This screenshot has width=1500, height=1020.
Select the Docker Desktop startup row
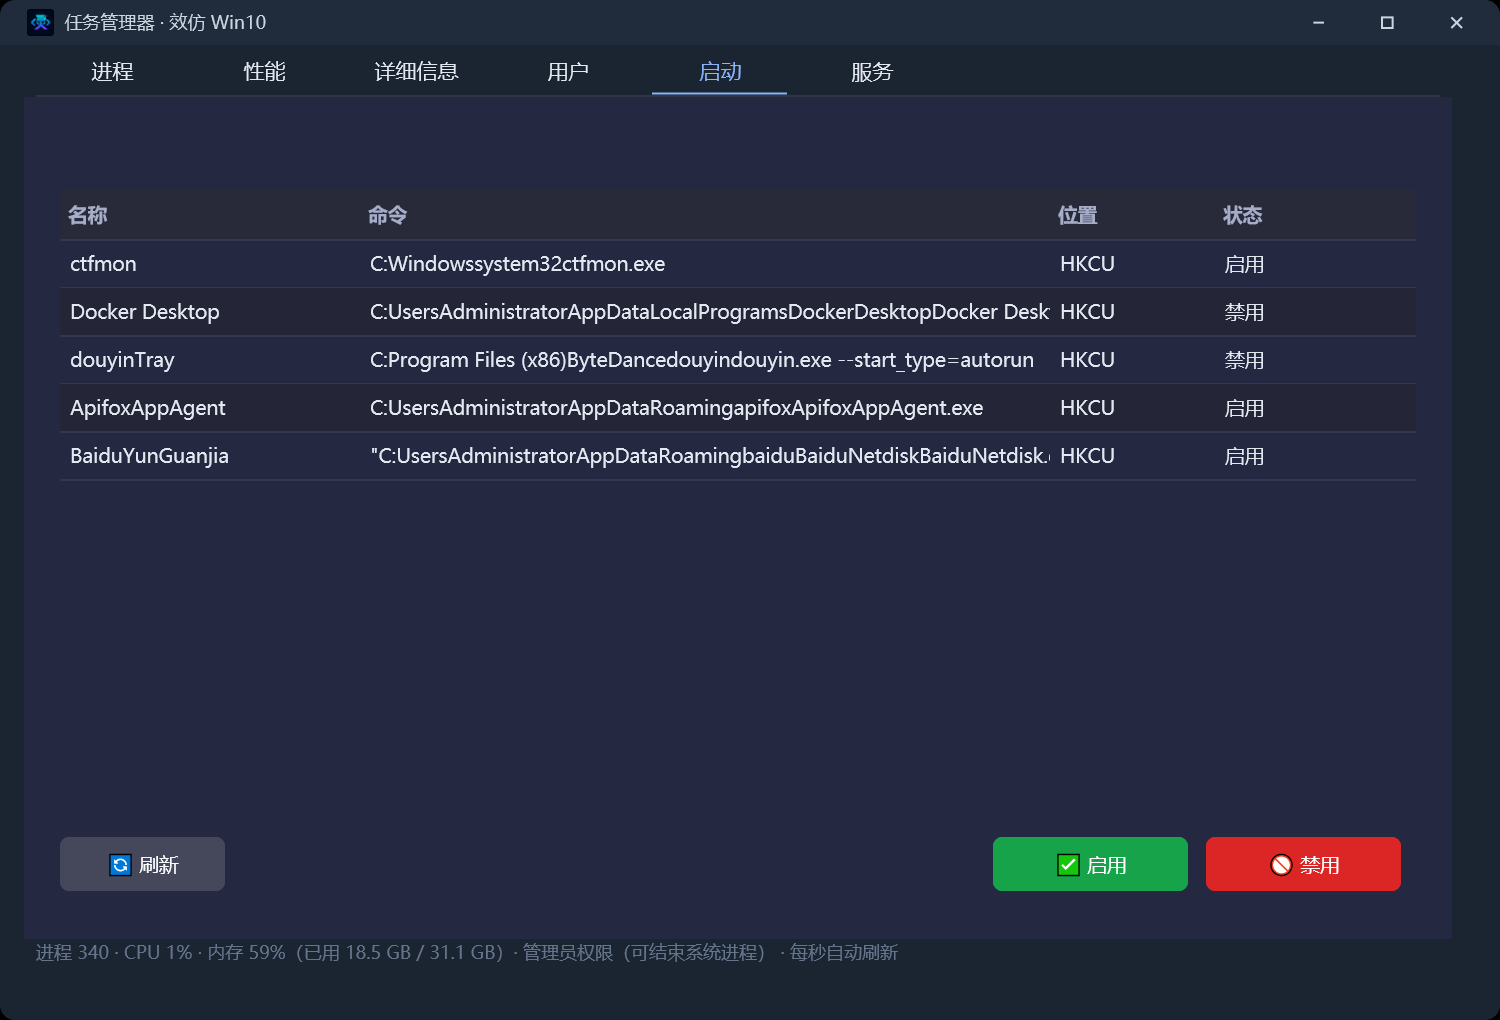738,312
